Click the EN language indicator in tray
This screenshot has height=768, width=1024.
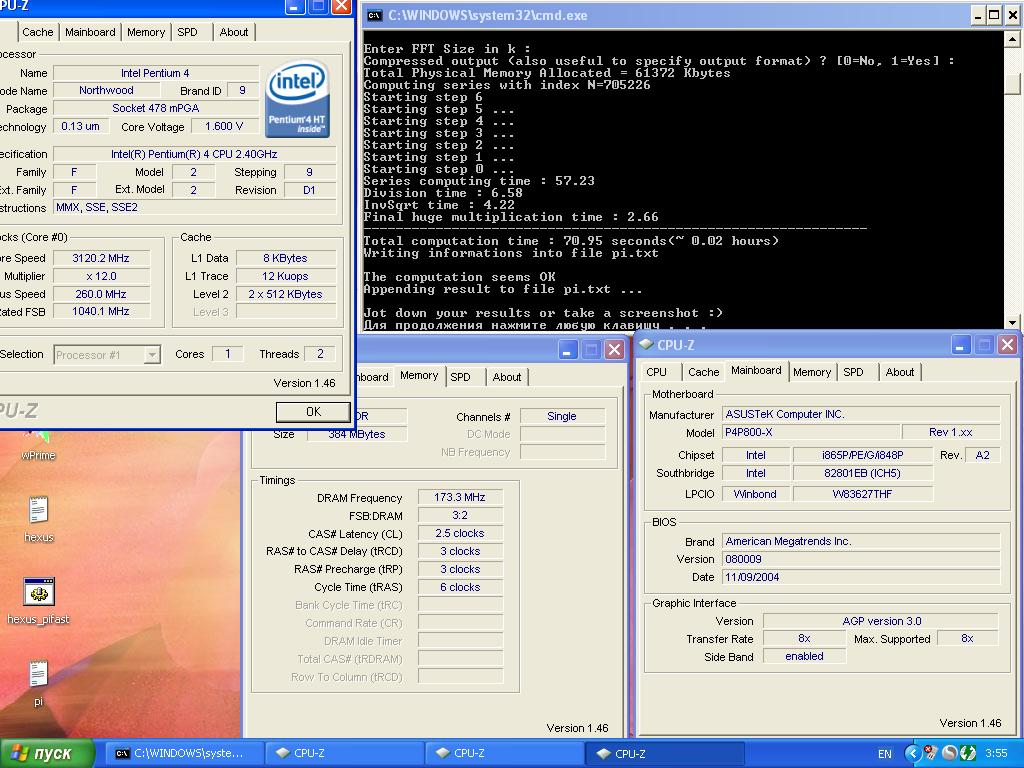(x=884, y=754)
